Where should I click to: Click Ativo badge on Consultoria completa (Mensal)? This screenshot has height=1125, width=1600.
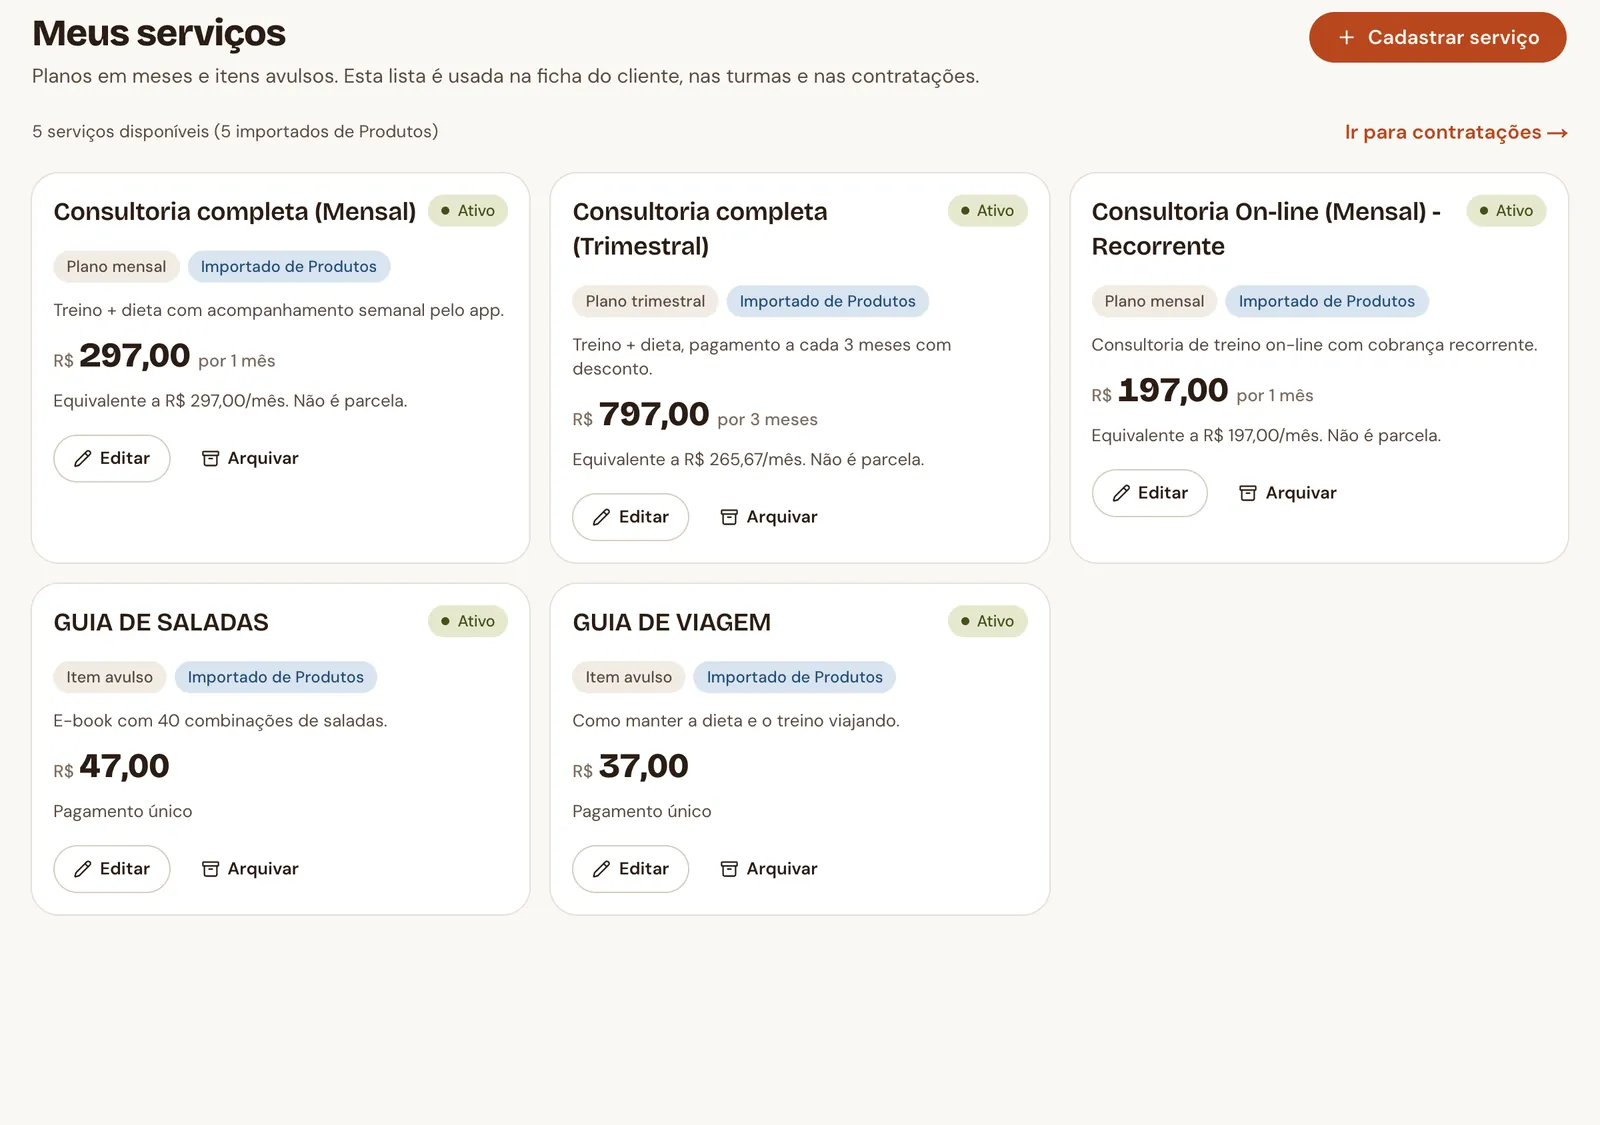pyautogui.click(x=468, y=211)
